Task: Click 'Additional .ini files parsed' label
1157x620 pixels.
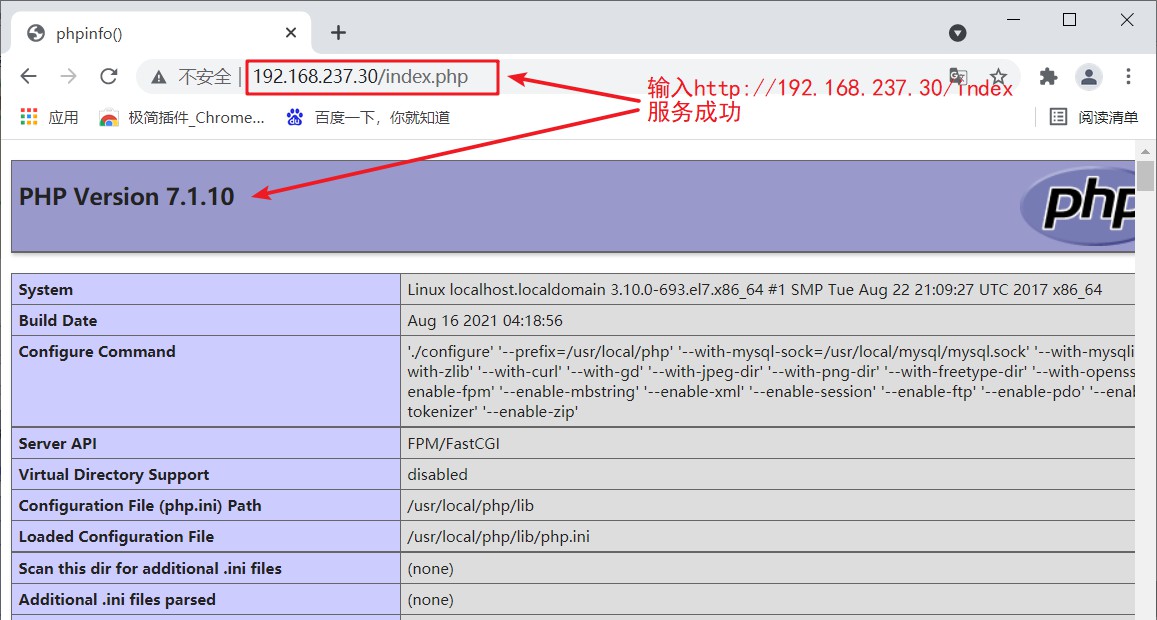Action: pos(117,599)
